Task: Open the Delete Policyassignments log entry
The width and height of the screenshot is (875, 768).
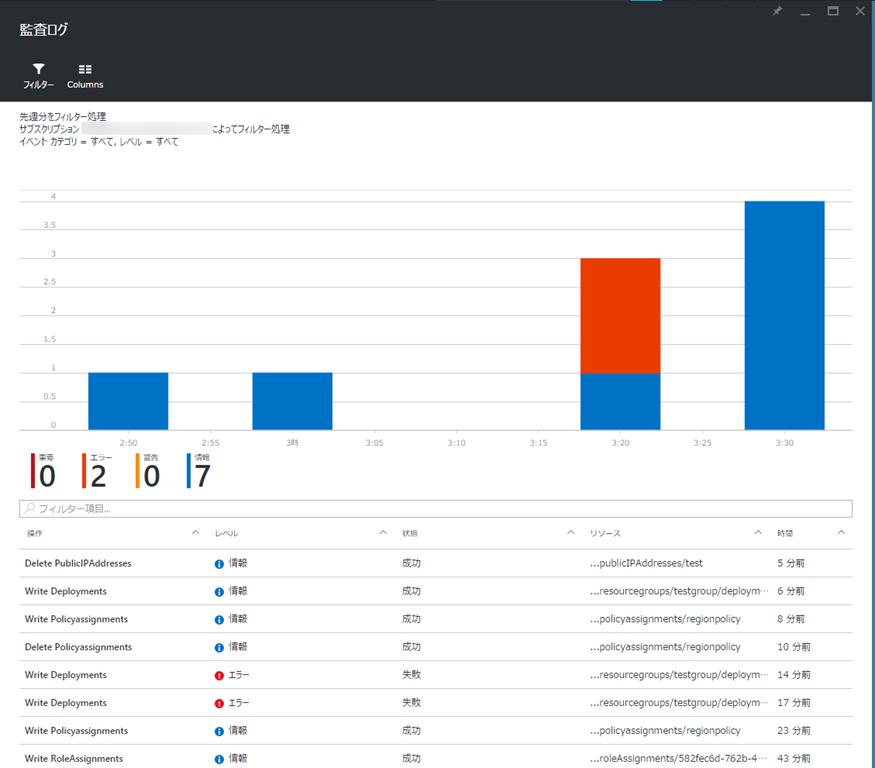Action: point(78,647)
